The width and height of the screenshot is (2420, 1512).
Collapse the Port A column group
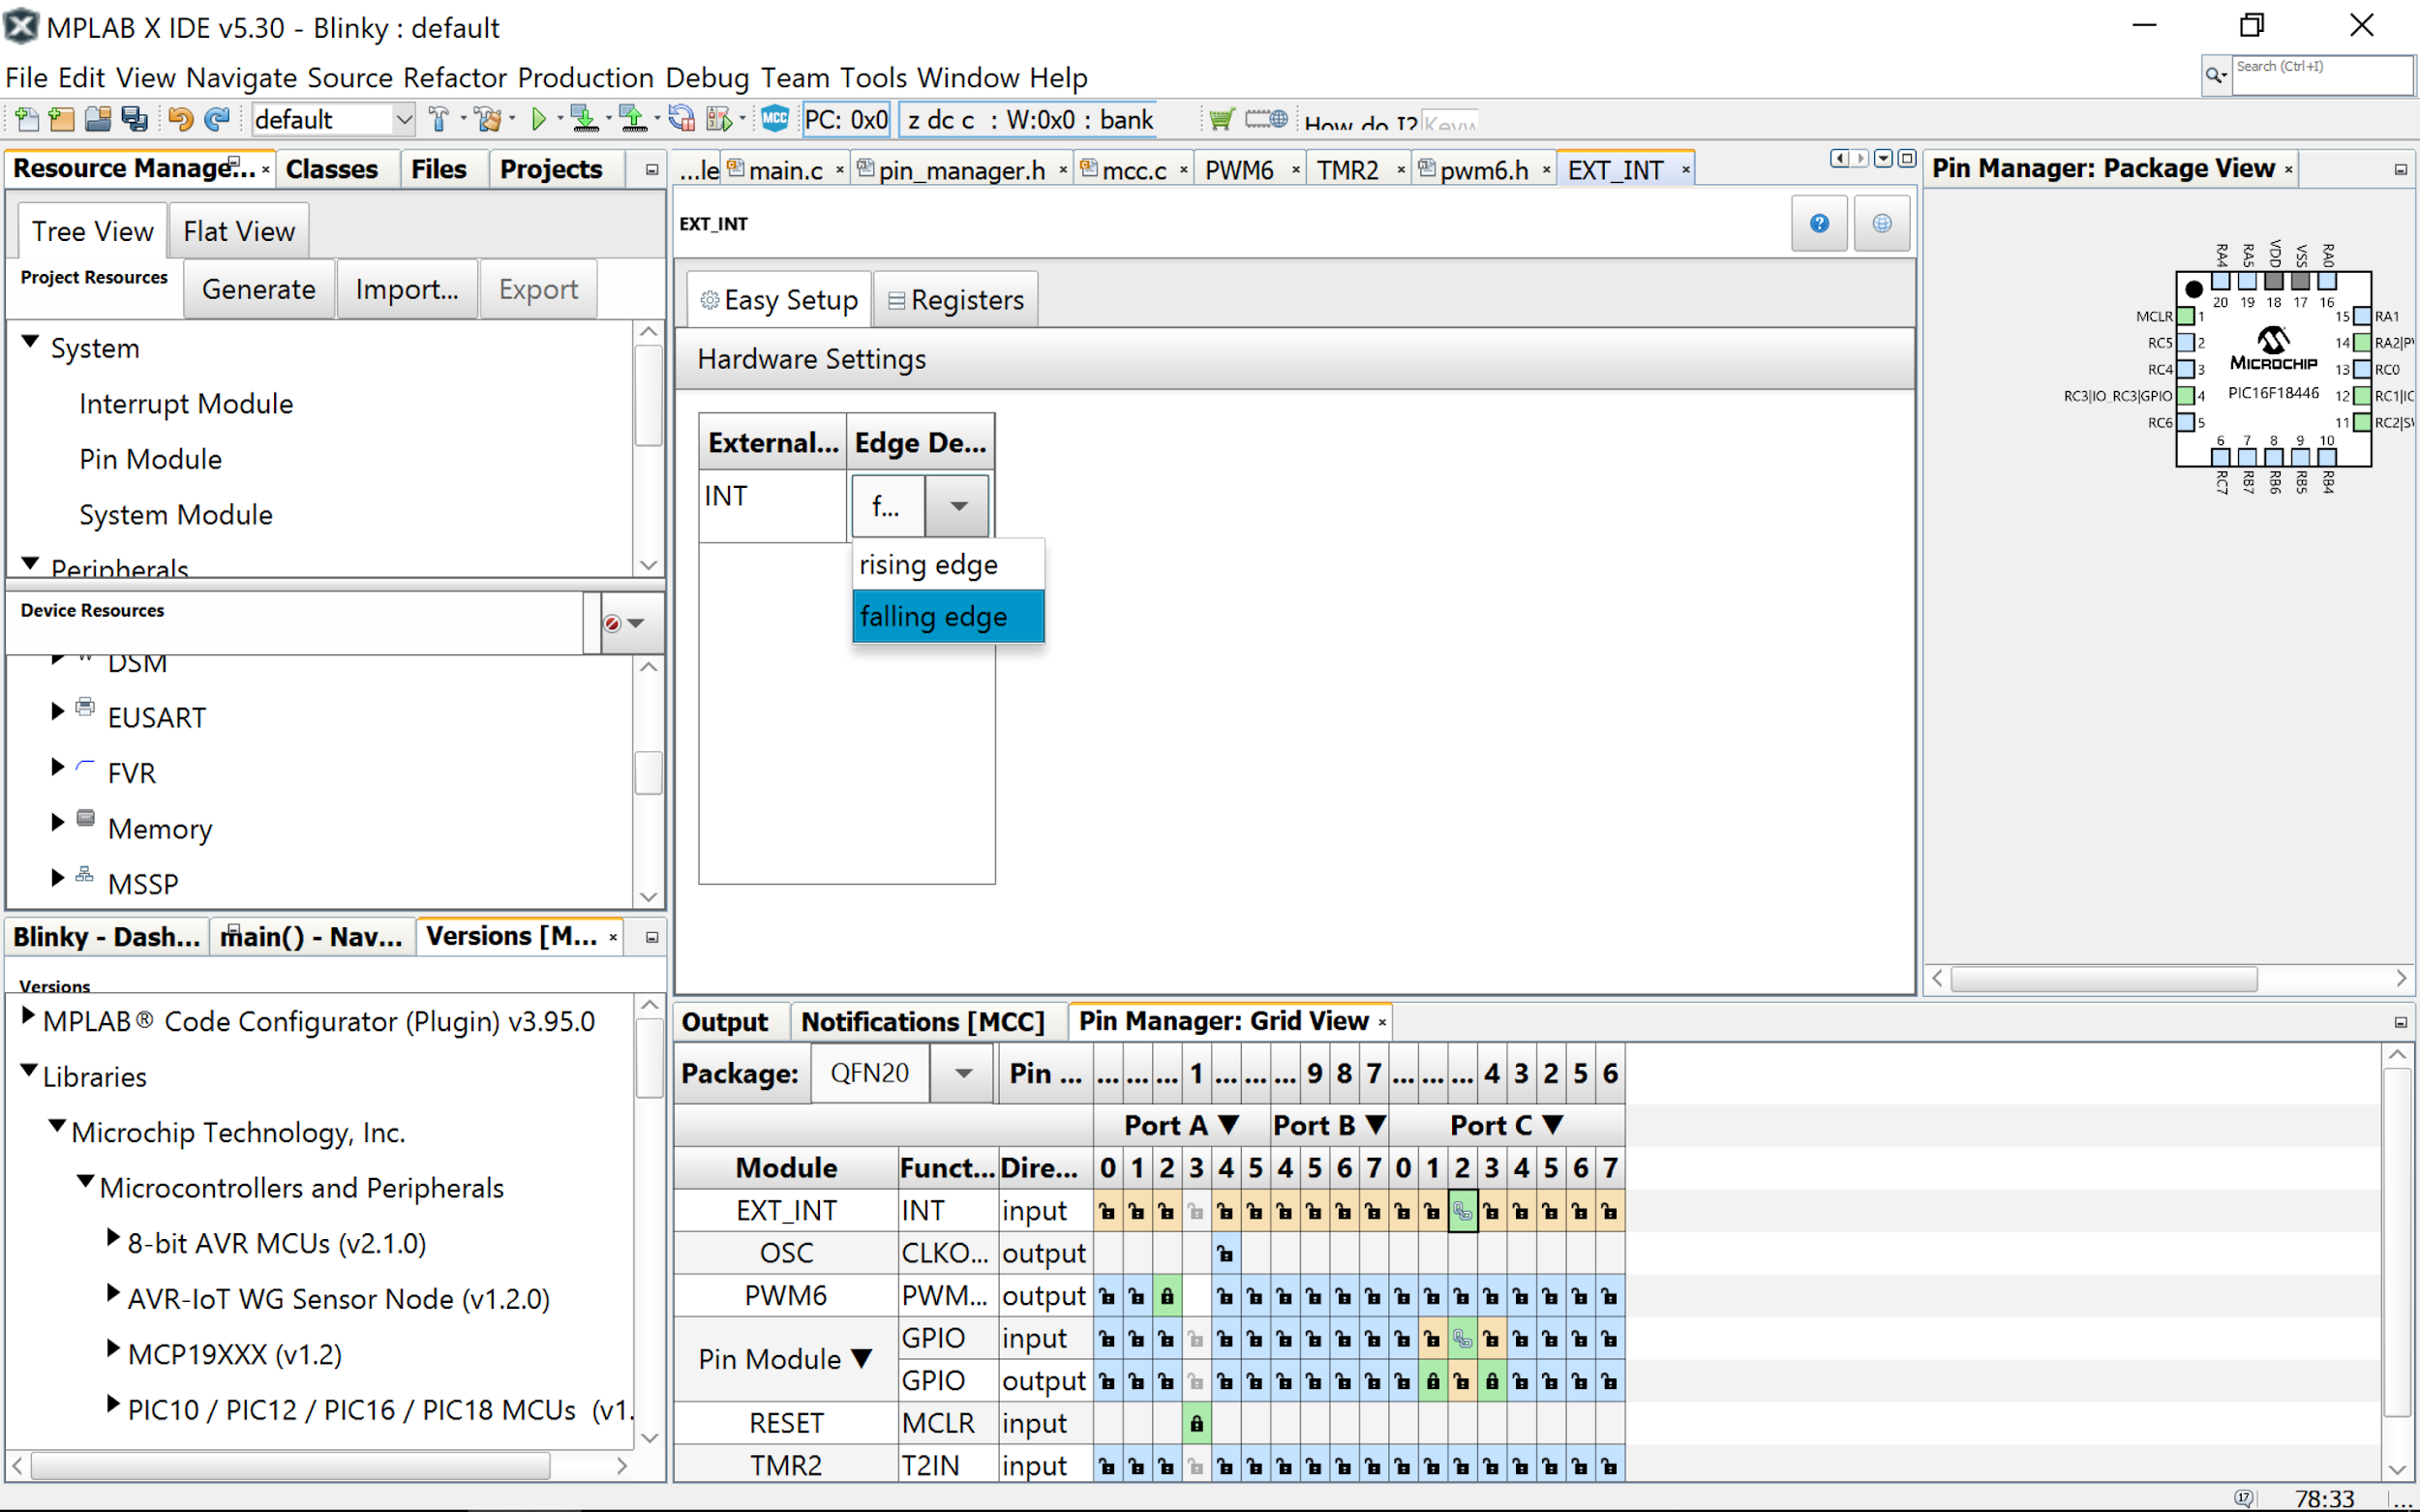pos(1229,1125)
